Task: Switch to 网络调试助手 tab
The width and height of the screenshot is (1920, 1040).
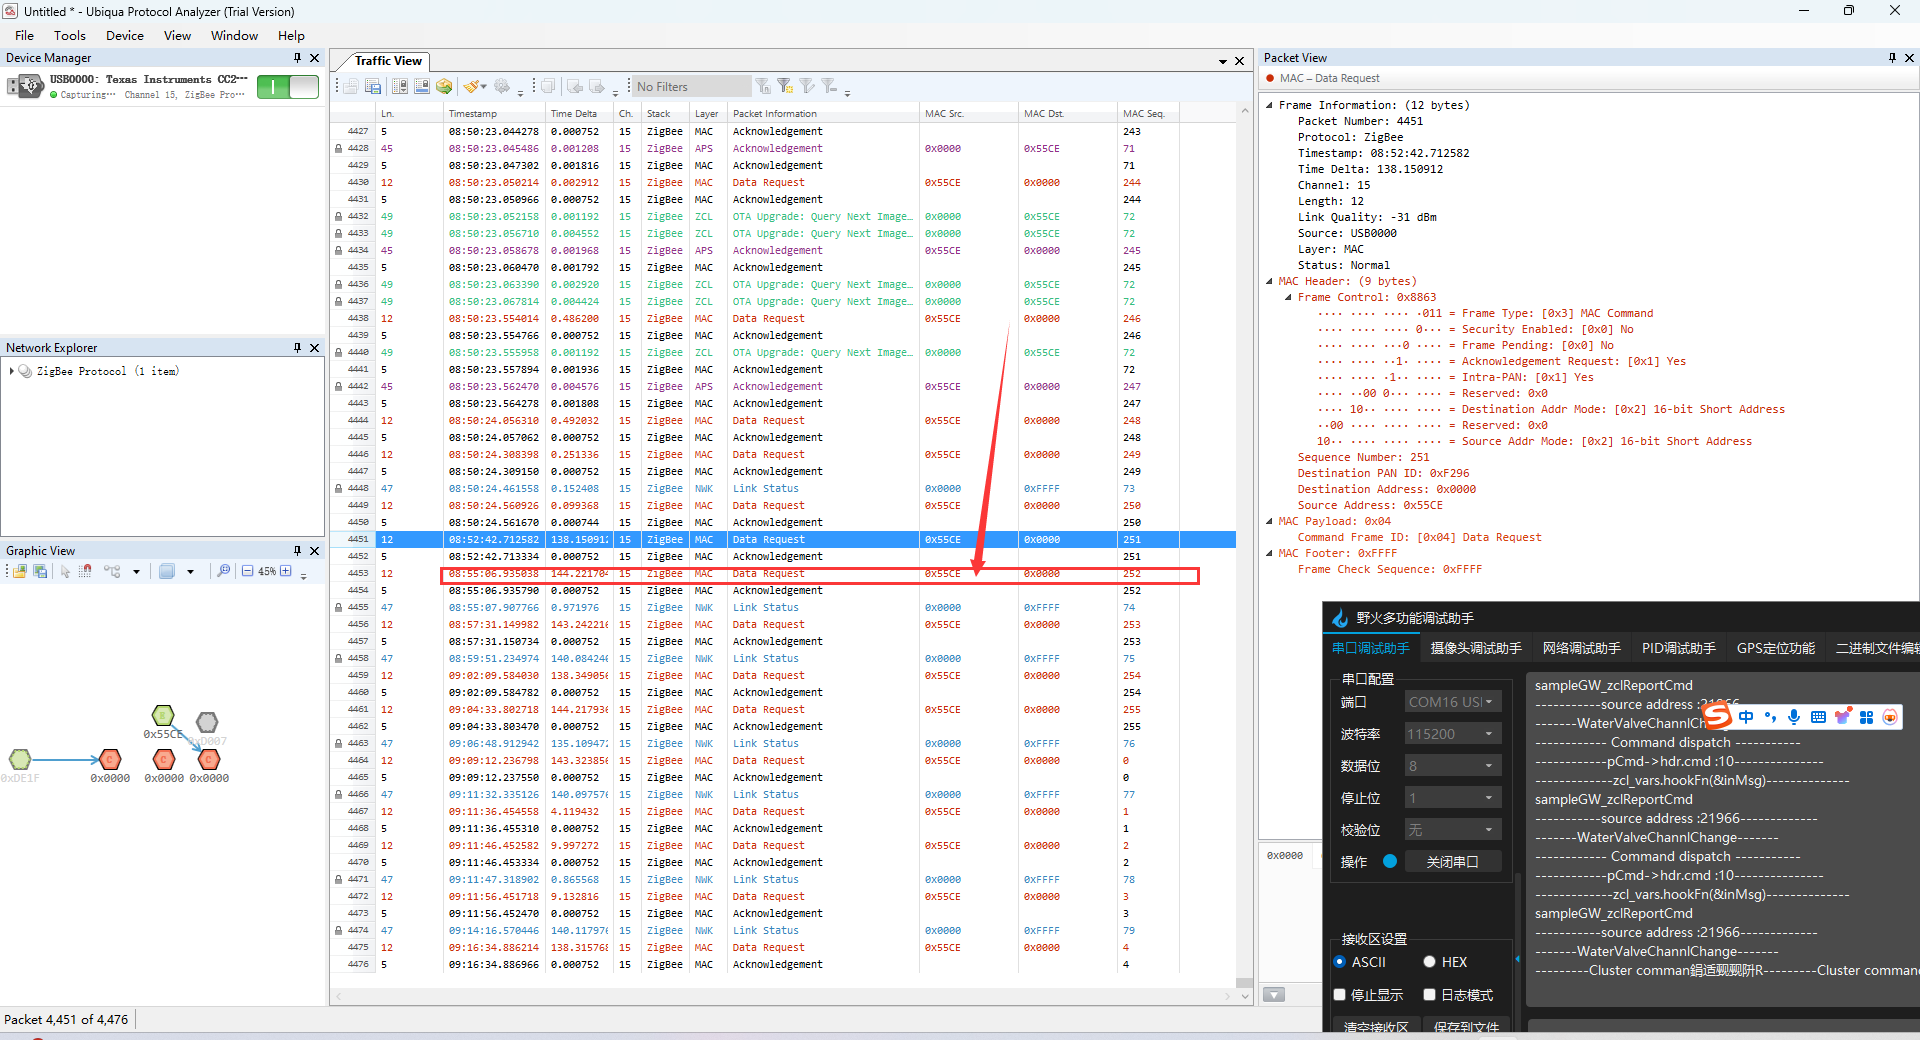Action: [1582, 648]
